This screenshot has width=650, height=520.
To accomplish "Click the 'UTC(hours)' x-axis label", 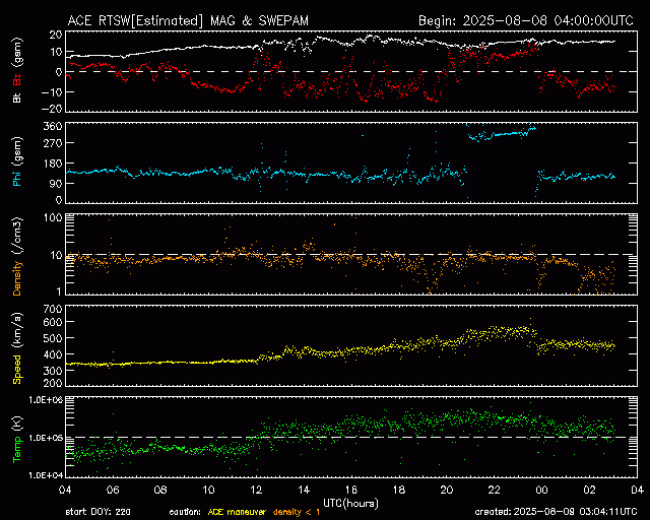I will coord(351,503).
